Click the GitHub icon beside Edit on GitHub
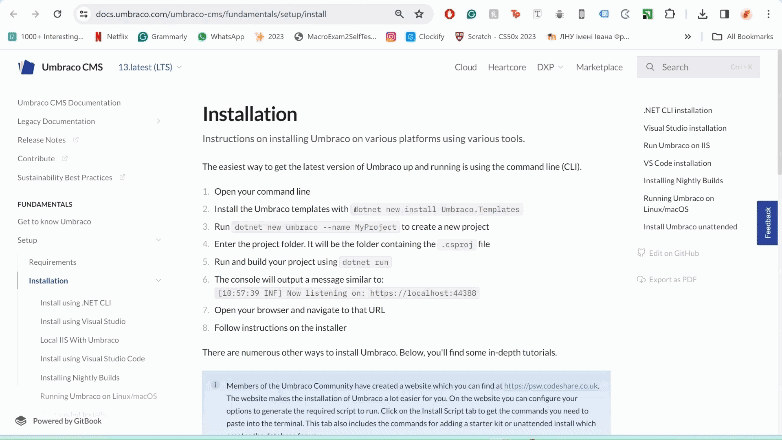Image resolution: width=782 pixels, height=440 pixels. [641, 254]
